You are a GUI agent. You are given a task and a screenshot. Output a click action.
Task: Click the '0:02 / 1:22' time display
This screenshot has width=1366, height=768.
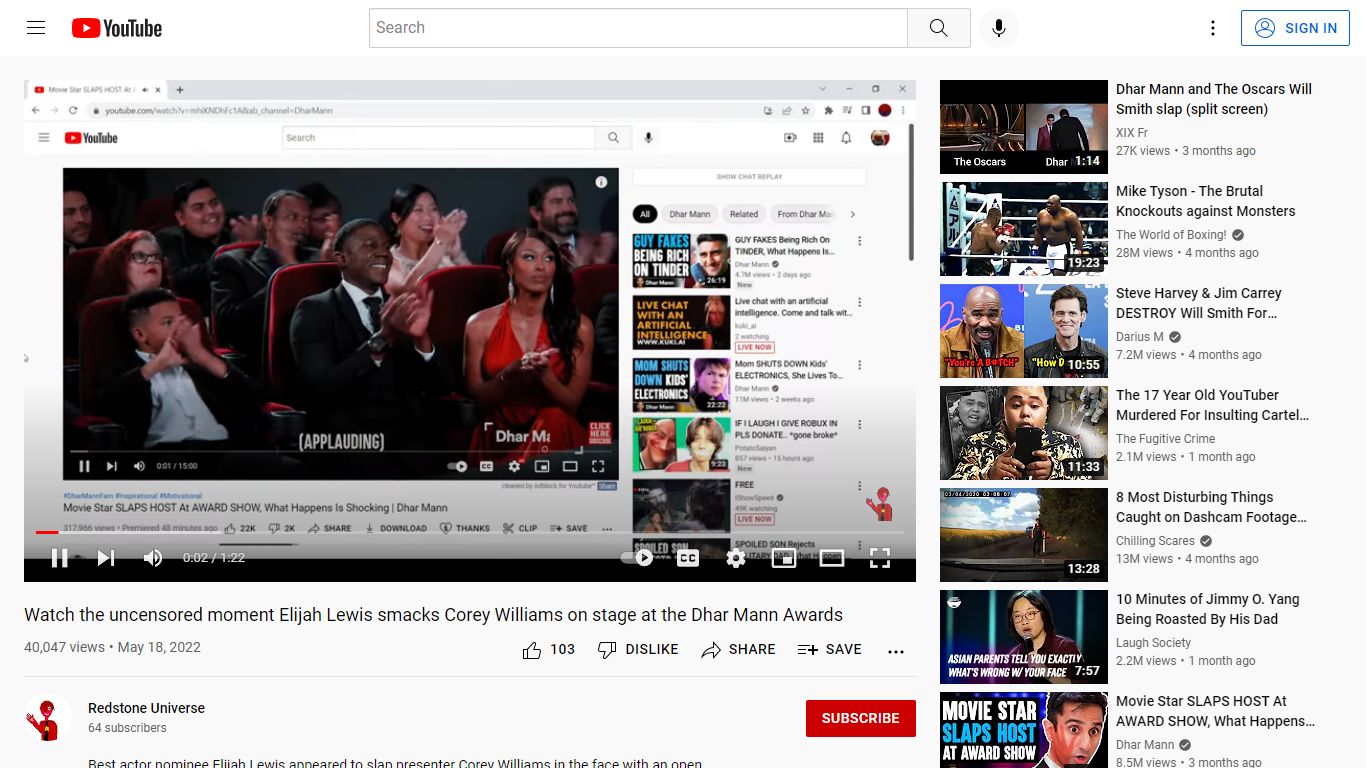tap(214, 558)
